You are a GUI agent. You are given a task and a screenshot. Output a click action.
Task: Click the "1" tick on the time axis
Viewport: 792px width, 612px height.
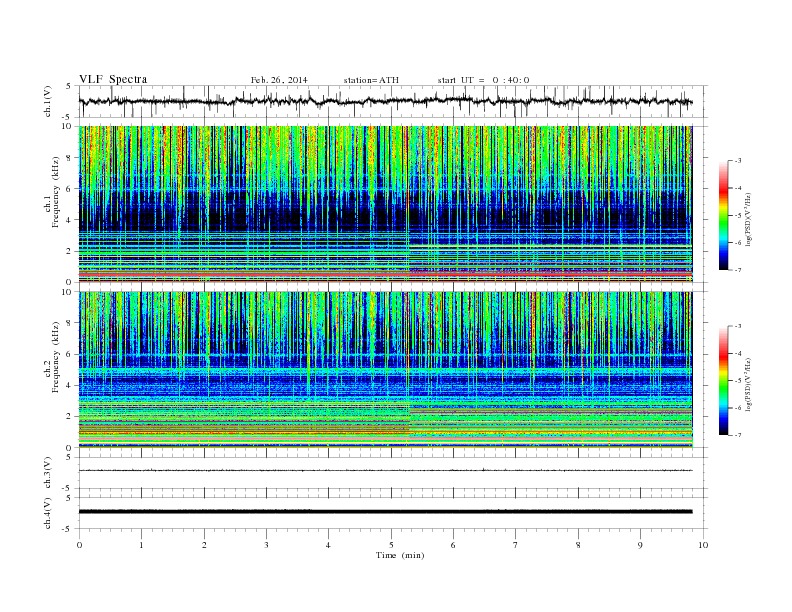click(x=141, y=545)
